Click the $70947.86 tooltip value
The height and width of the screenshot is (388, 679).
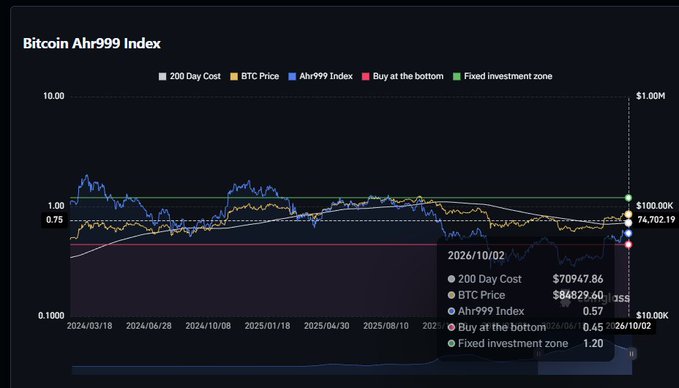(578, 279)
